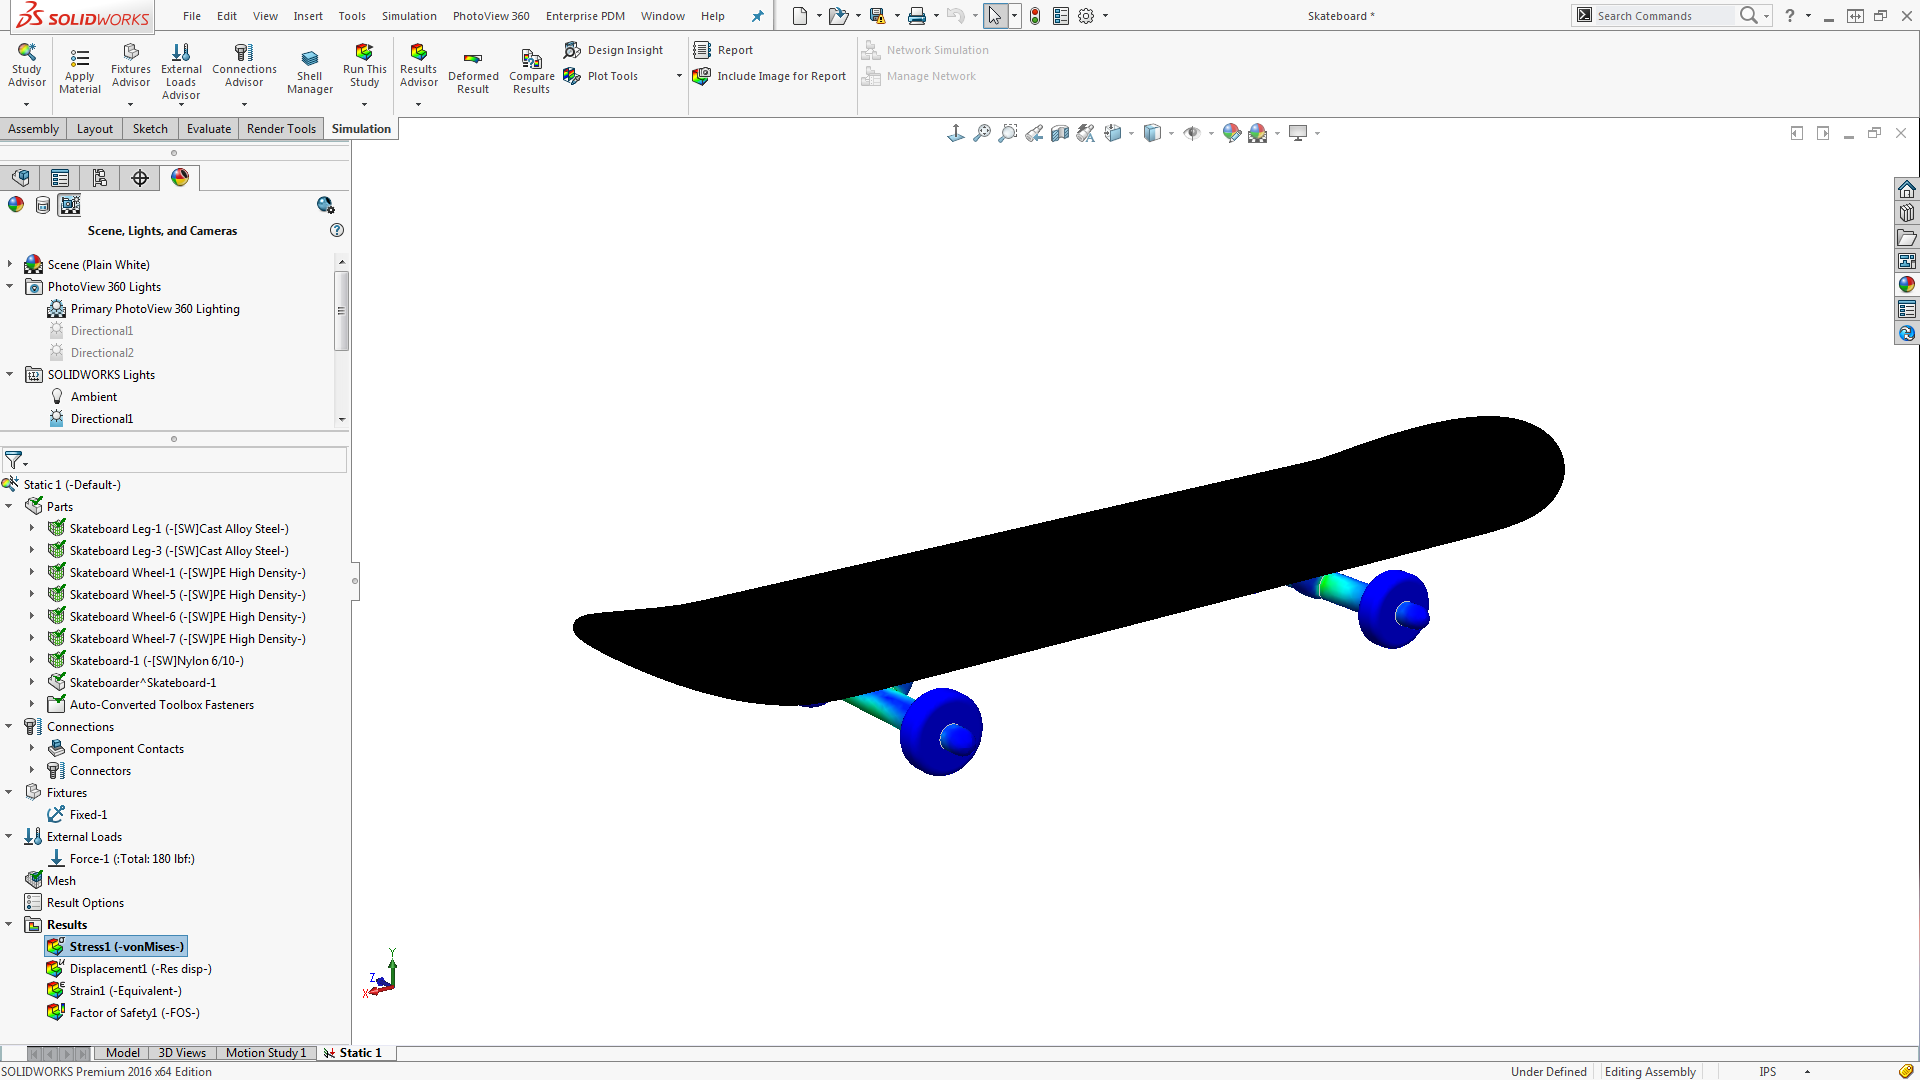Viewport: 1920px width, 1080px height.
Task: Toggle the Directional1 PhotoView 360 light
Action: coord(101,331)
